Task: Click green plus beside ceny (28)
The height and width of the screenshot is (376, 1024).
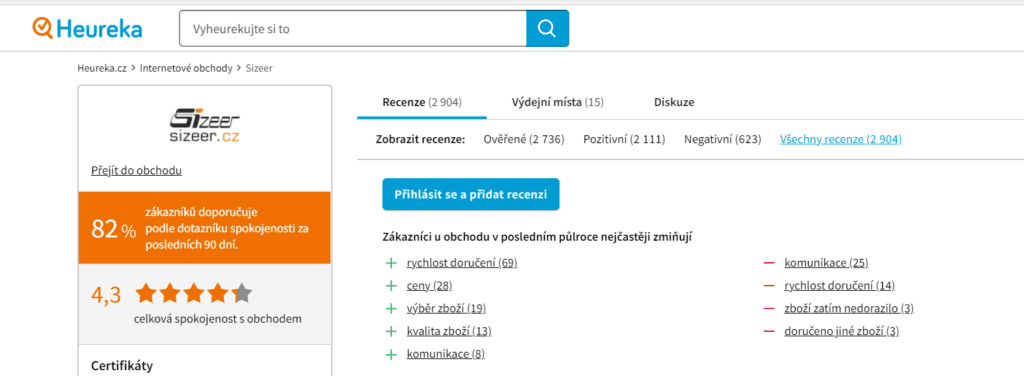Action: [x=391, y=286]
